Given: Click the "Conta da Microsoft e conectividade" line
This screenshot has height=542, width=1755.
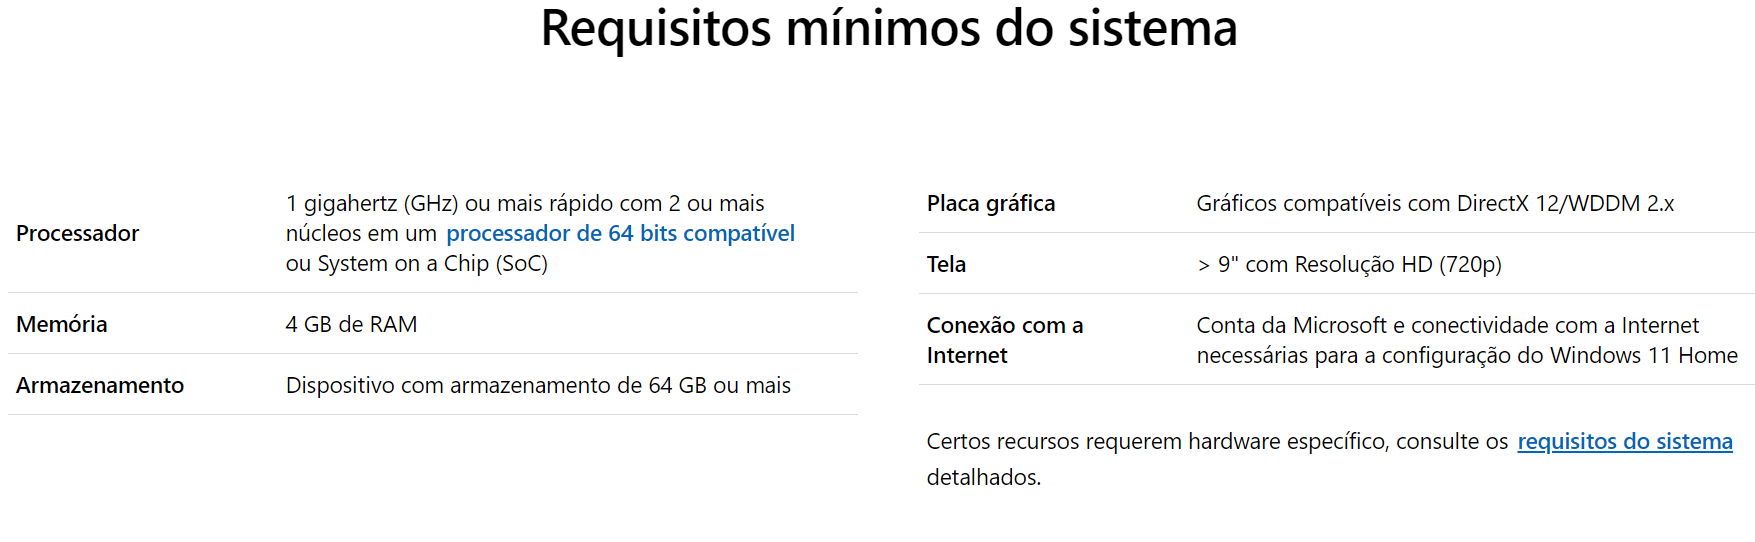Looking at the screenshot, I should point(1447,326).
